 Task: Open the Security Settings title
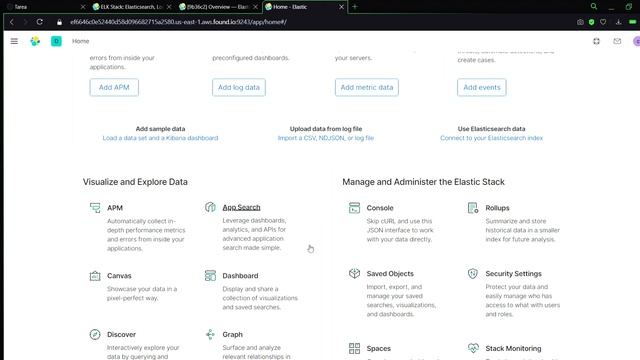[x=513, y=273]
